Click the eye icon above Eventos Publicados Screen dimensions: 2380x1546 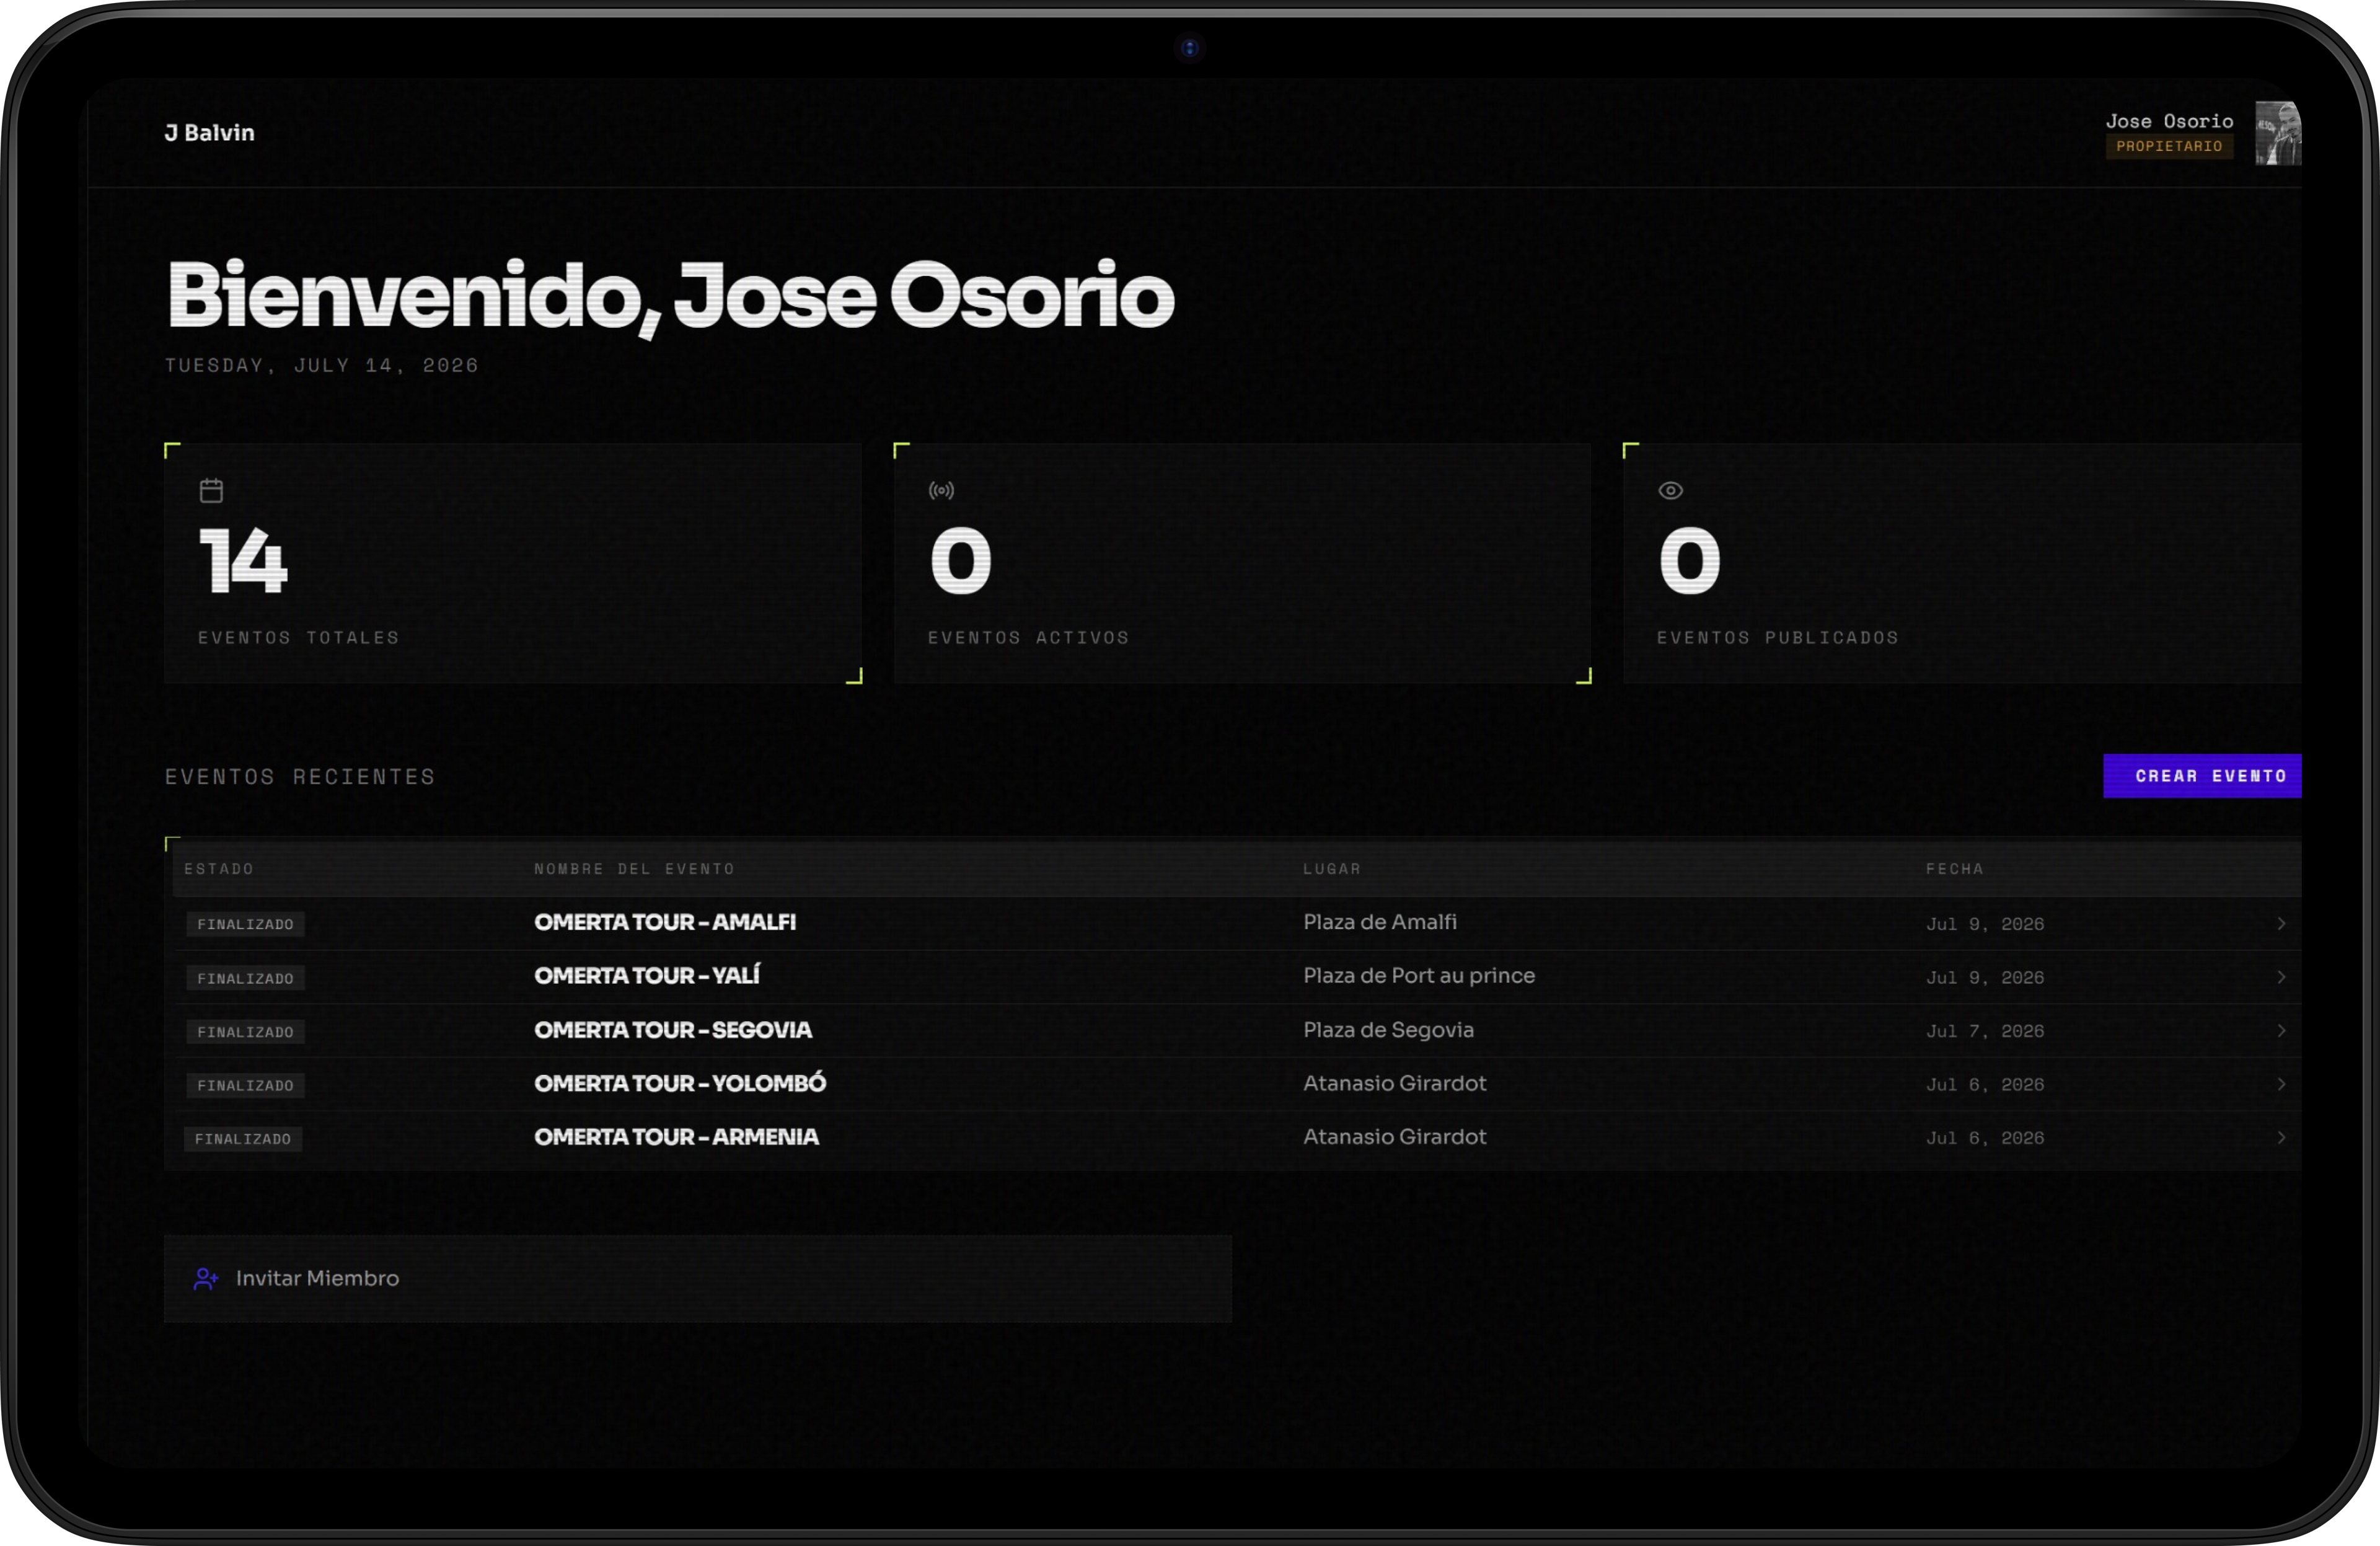tap(1670, 490)
